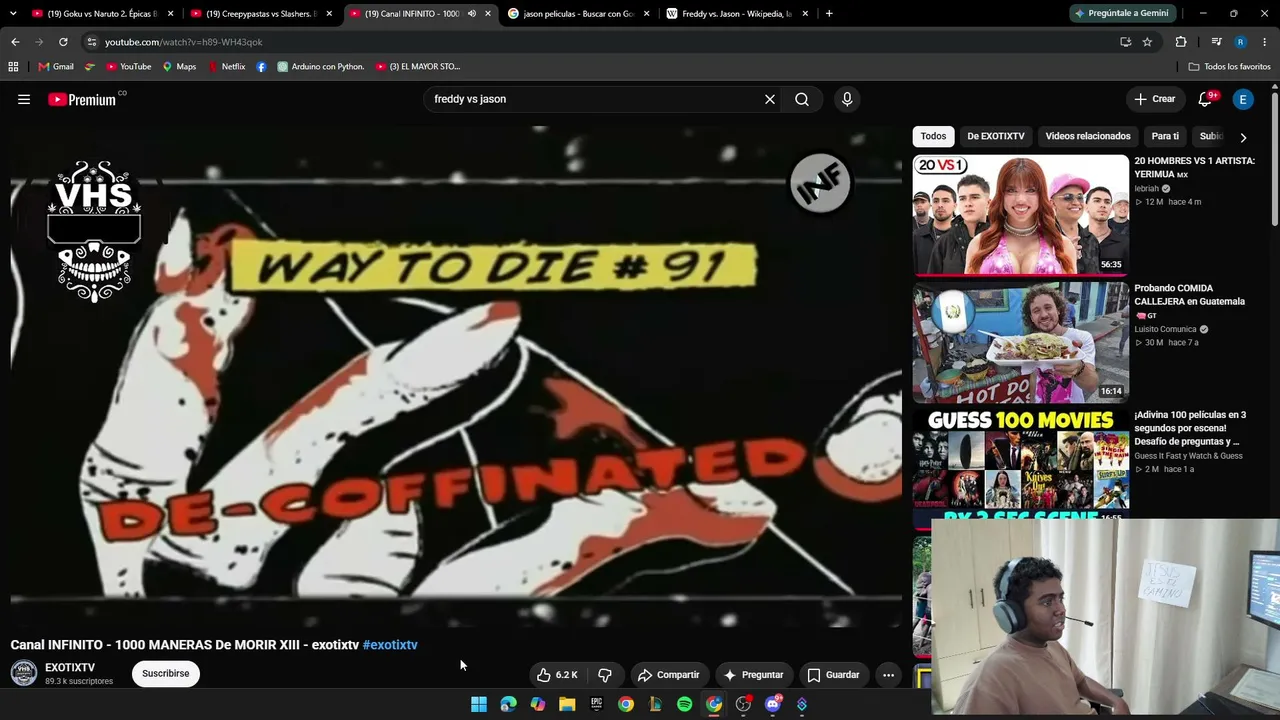Select the Videos relacionados filter chip
The width and height of the screenshot is (1280, 720).
click(x=1088, y=136)
